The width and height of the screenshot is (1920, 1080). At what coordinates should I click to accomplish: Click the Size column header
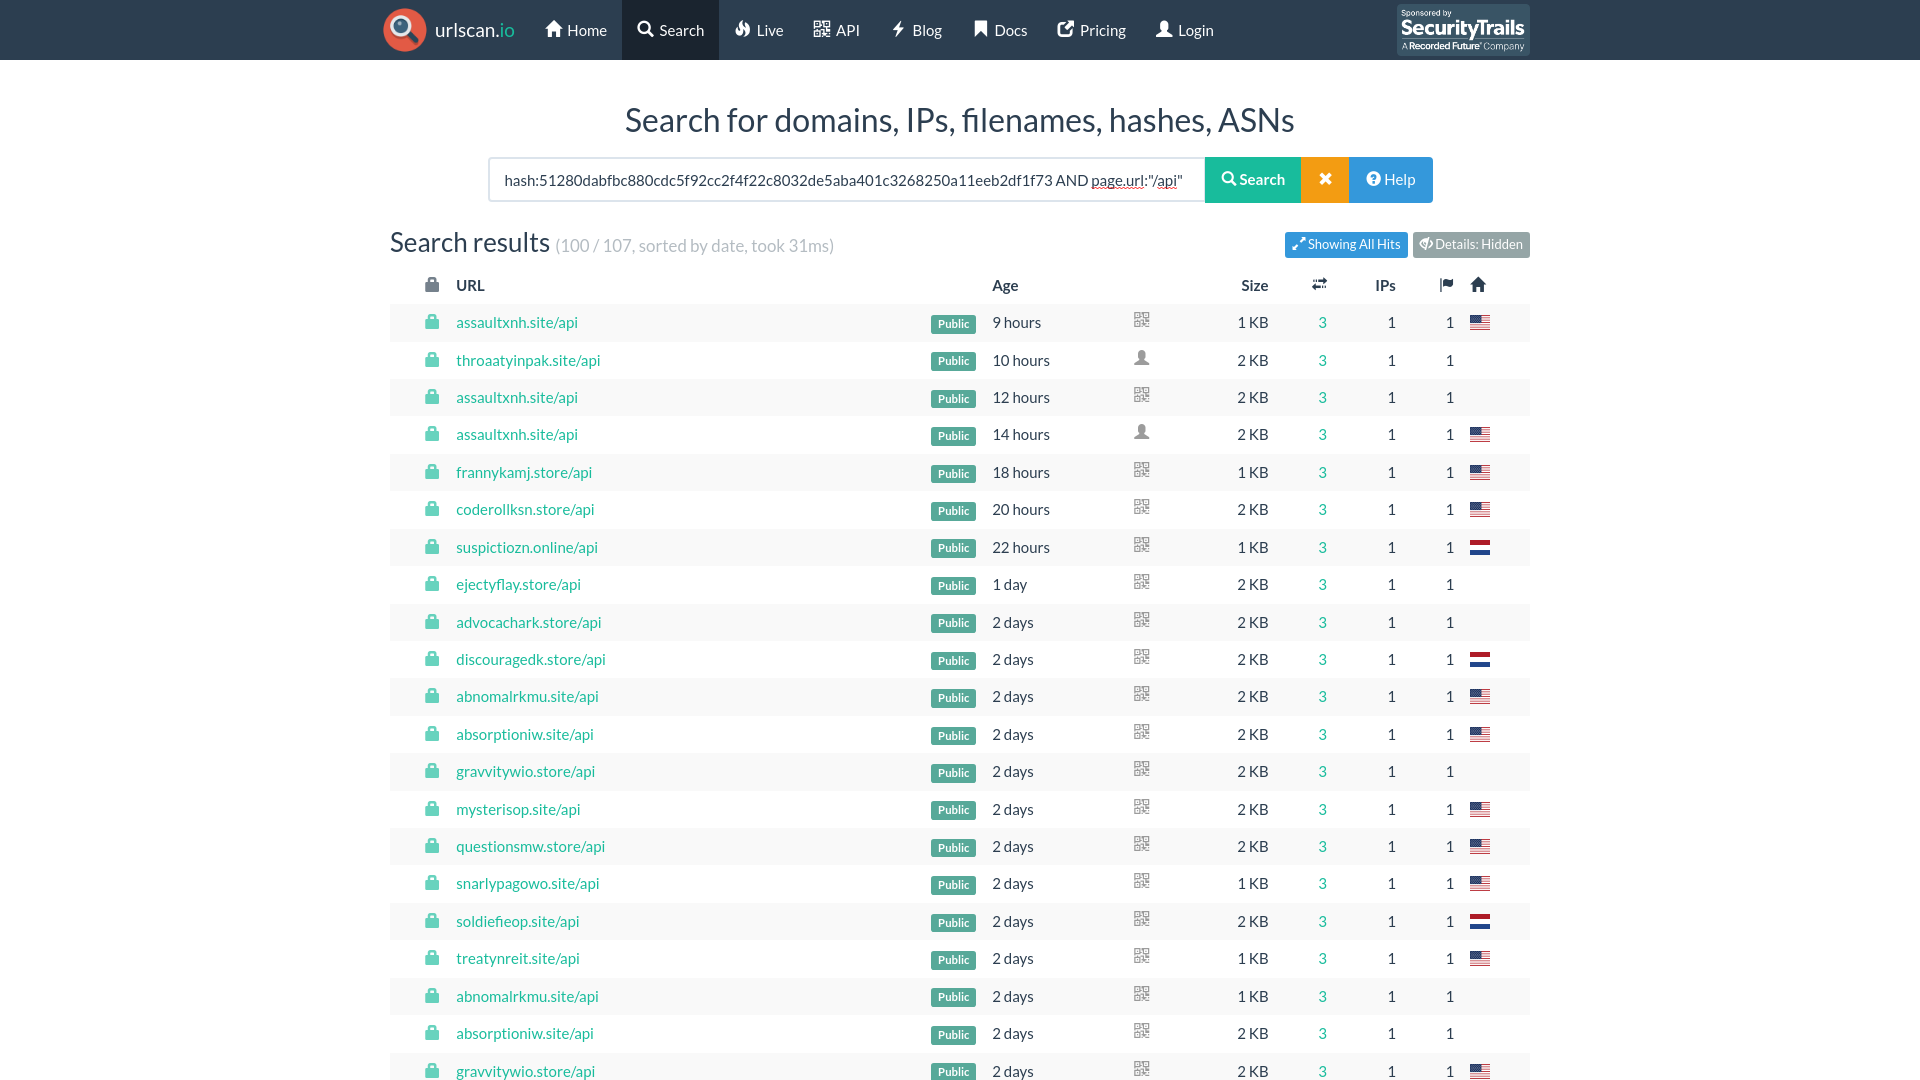[x=1254, y=285]
